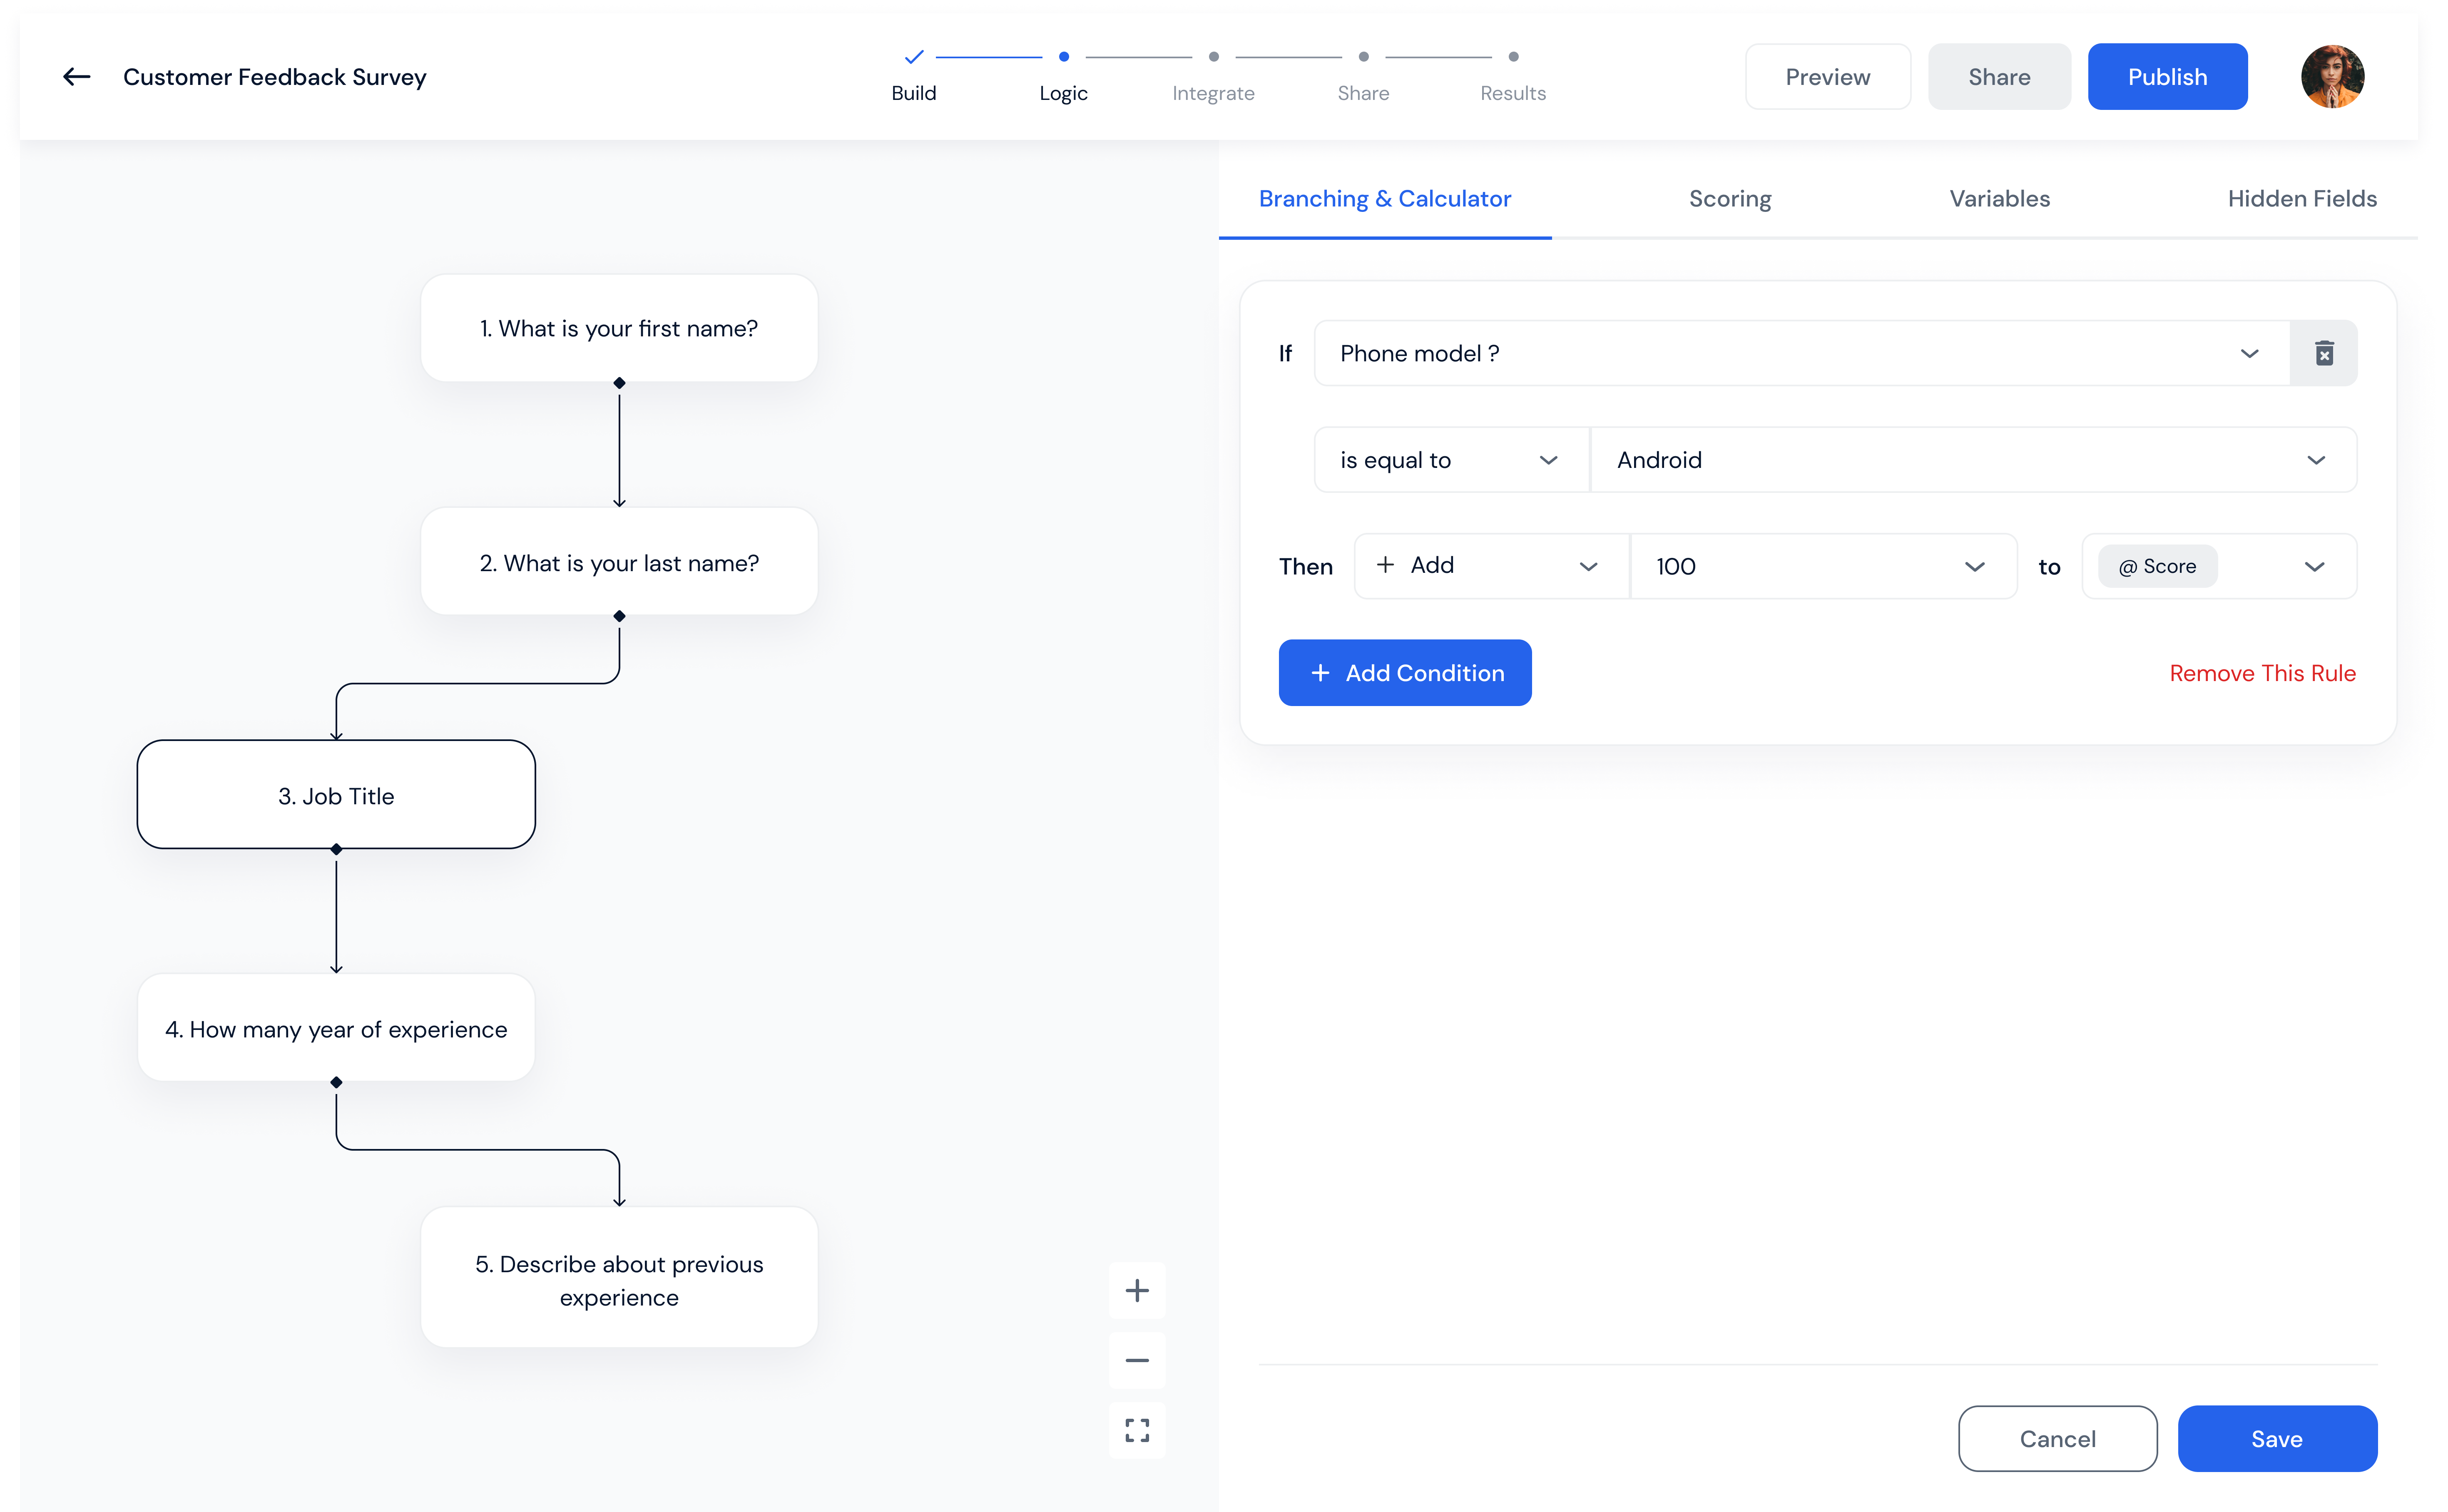This screenshot has height=1512, width=2448.
Task: Click the Logic step indicator dot
Action: pyautogui.click(x=1063, y=57)
